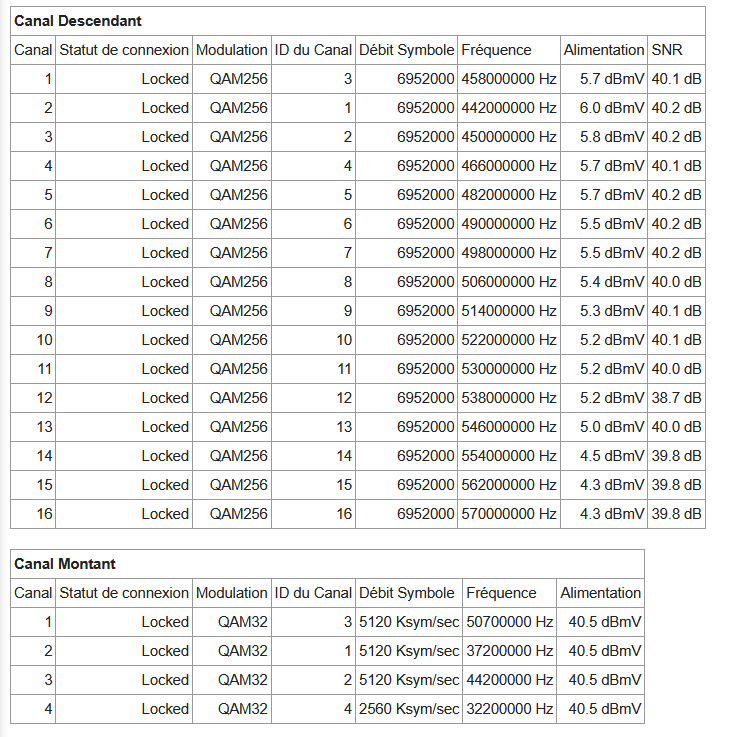Select downstream frequency 514000000 Hz
Image resolution: width=731 pixels, height=737 pixels.
pyautogui.click(x=509, y=311)
